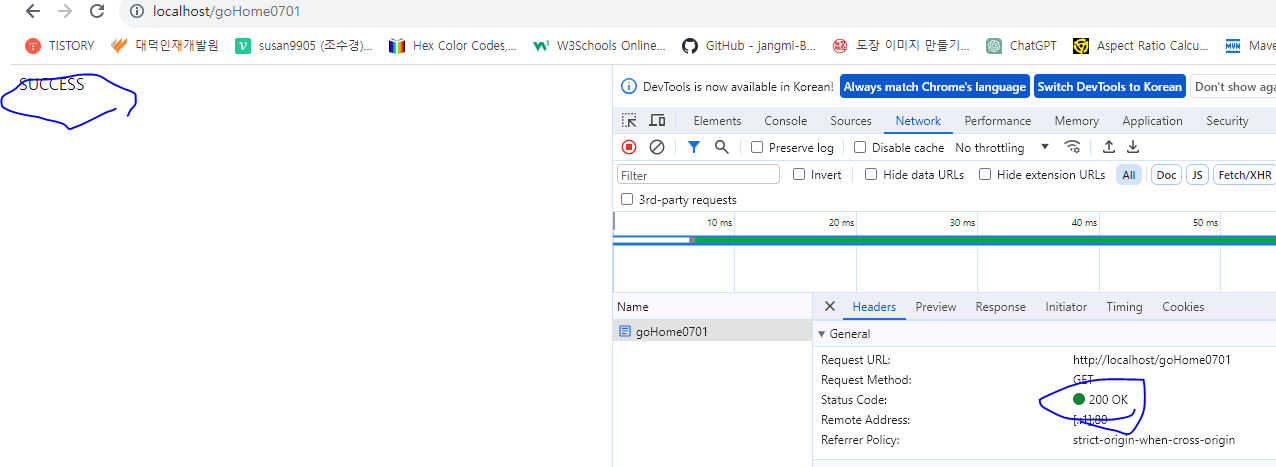Open the Response tab in request details

click(1001, 307)
